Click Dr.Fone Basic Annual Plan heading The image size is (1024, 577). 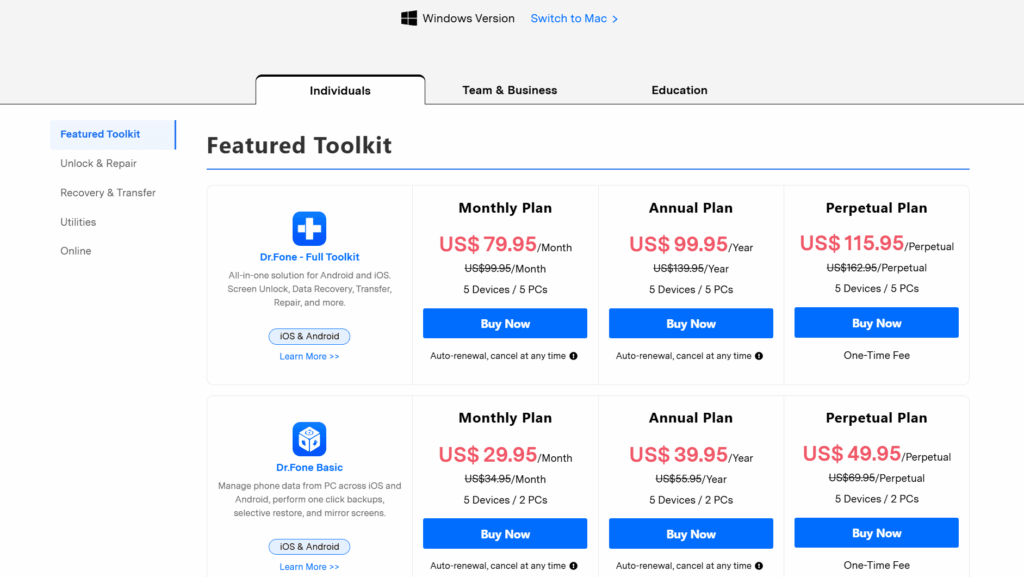pos(691,418)
